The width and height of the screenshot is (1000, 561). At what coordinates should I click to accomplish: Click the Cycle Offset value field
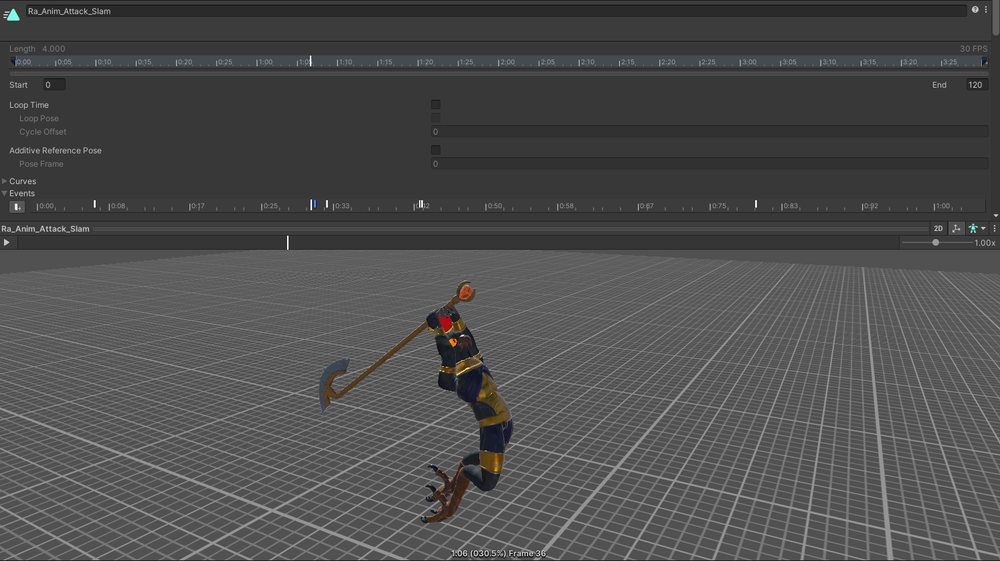pyautogui.click(x=710, y=132)
